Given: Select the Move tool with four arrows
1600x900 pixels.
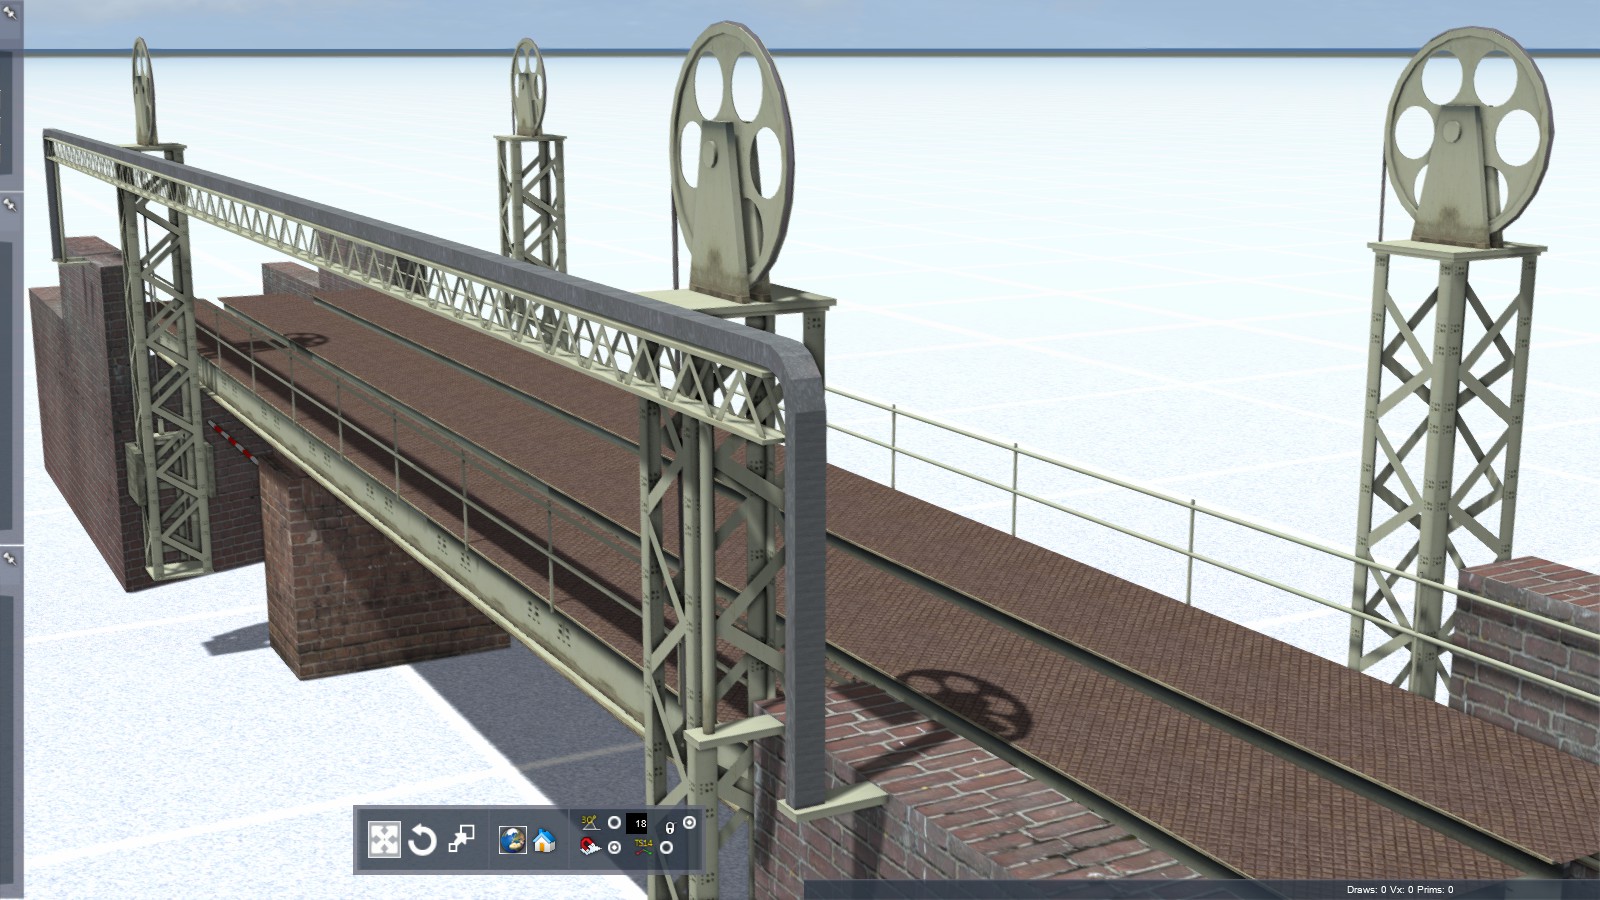Looking at the screenshot, I should (384, 840).
